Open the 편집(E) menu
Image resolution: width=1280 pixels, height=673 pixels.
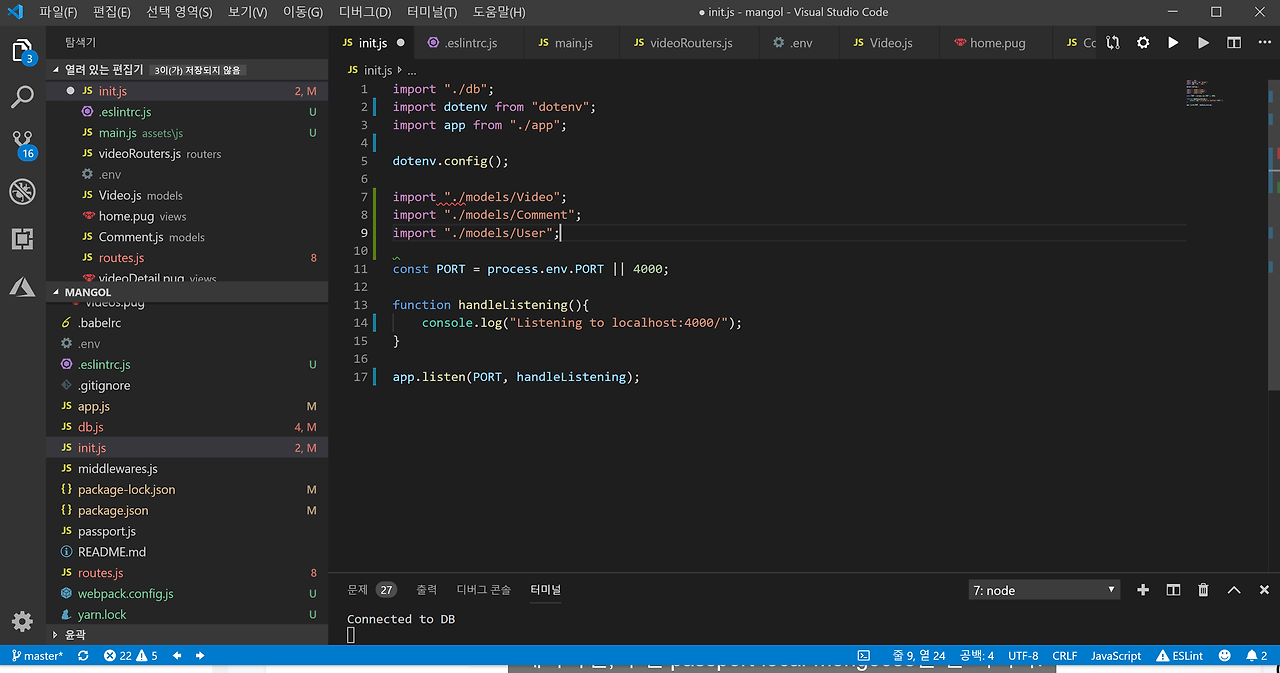coord(112,12)
